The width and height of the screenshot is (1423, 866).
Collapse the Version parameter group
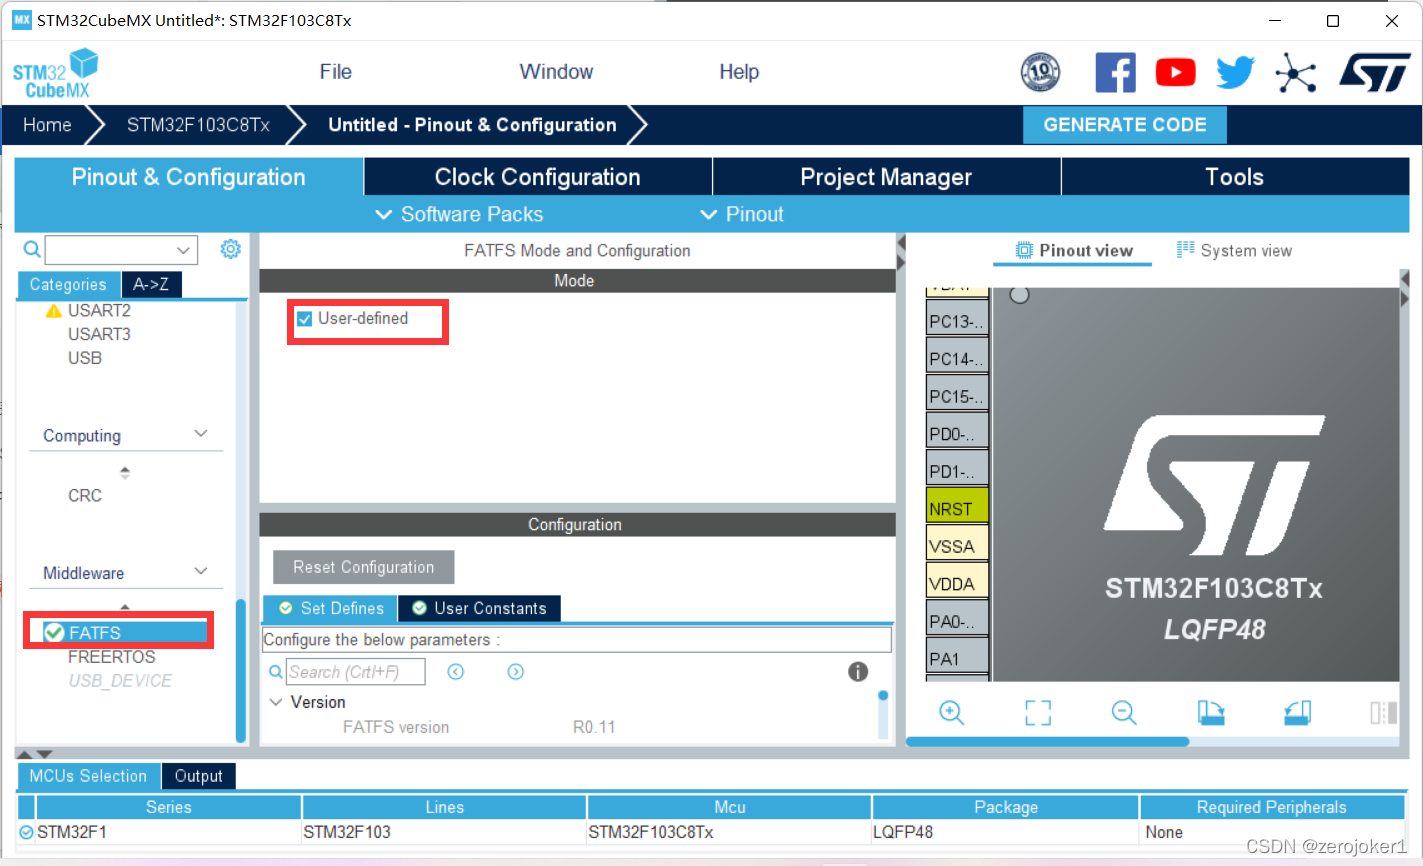276,702
